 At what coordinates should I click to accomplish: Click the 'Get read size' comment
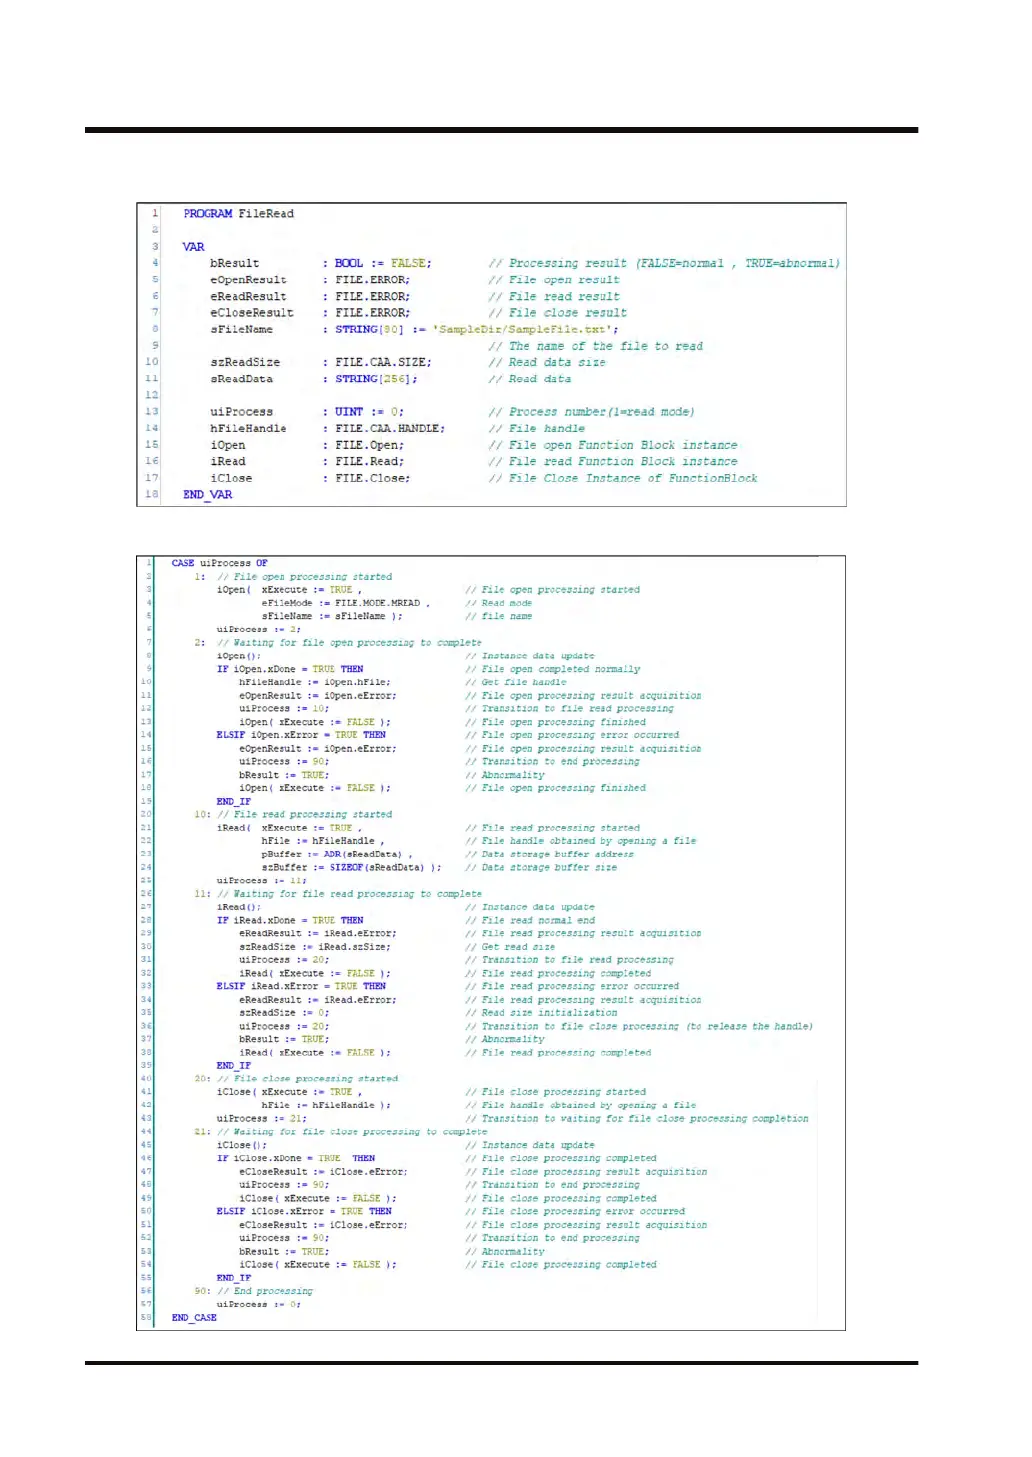[x=517, y=946]
